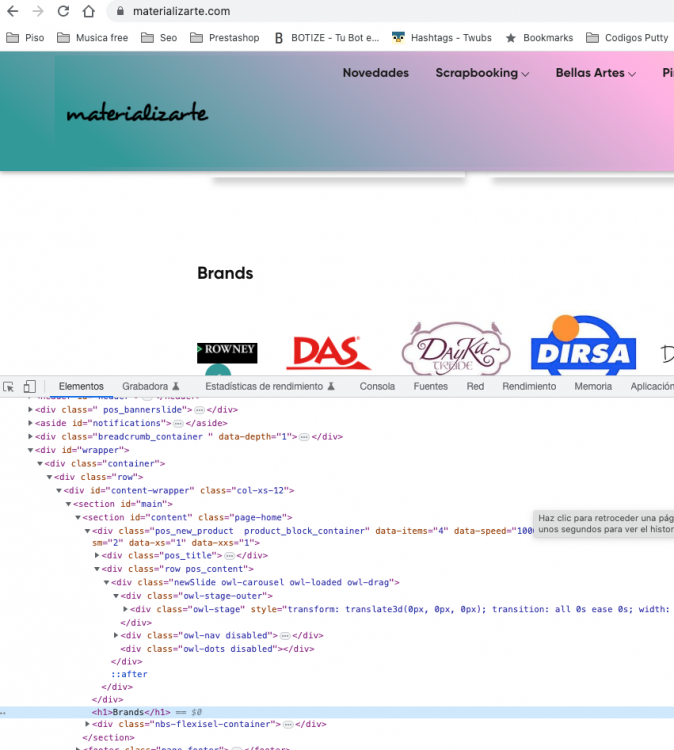The image size is (674, 750).
Task: Open the Bellas Artes dropdown menu
Action: pyautogui.click(x=596, y=73)
